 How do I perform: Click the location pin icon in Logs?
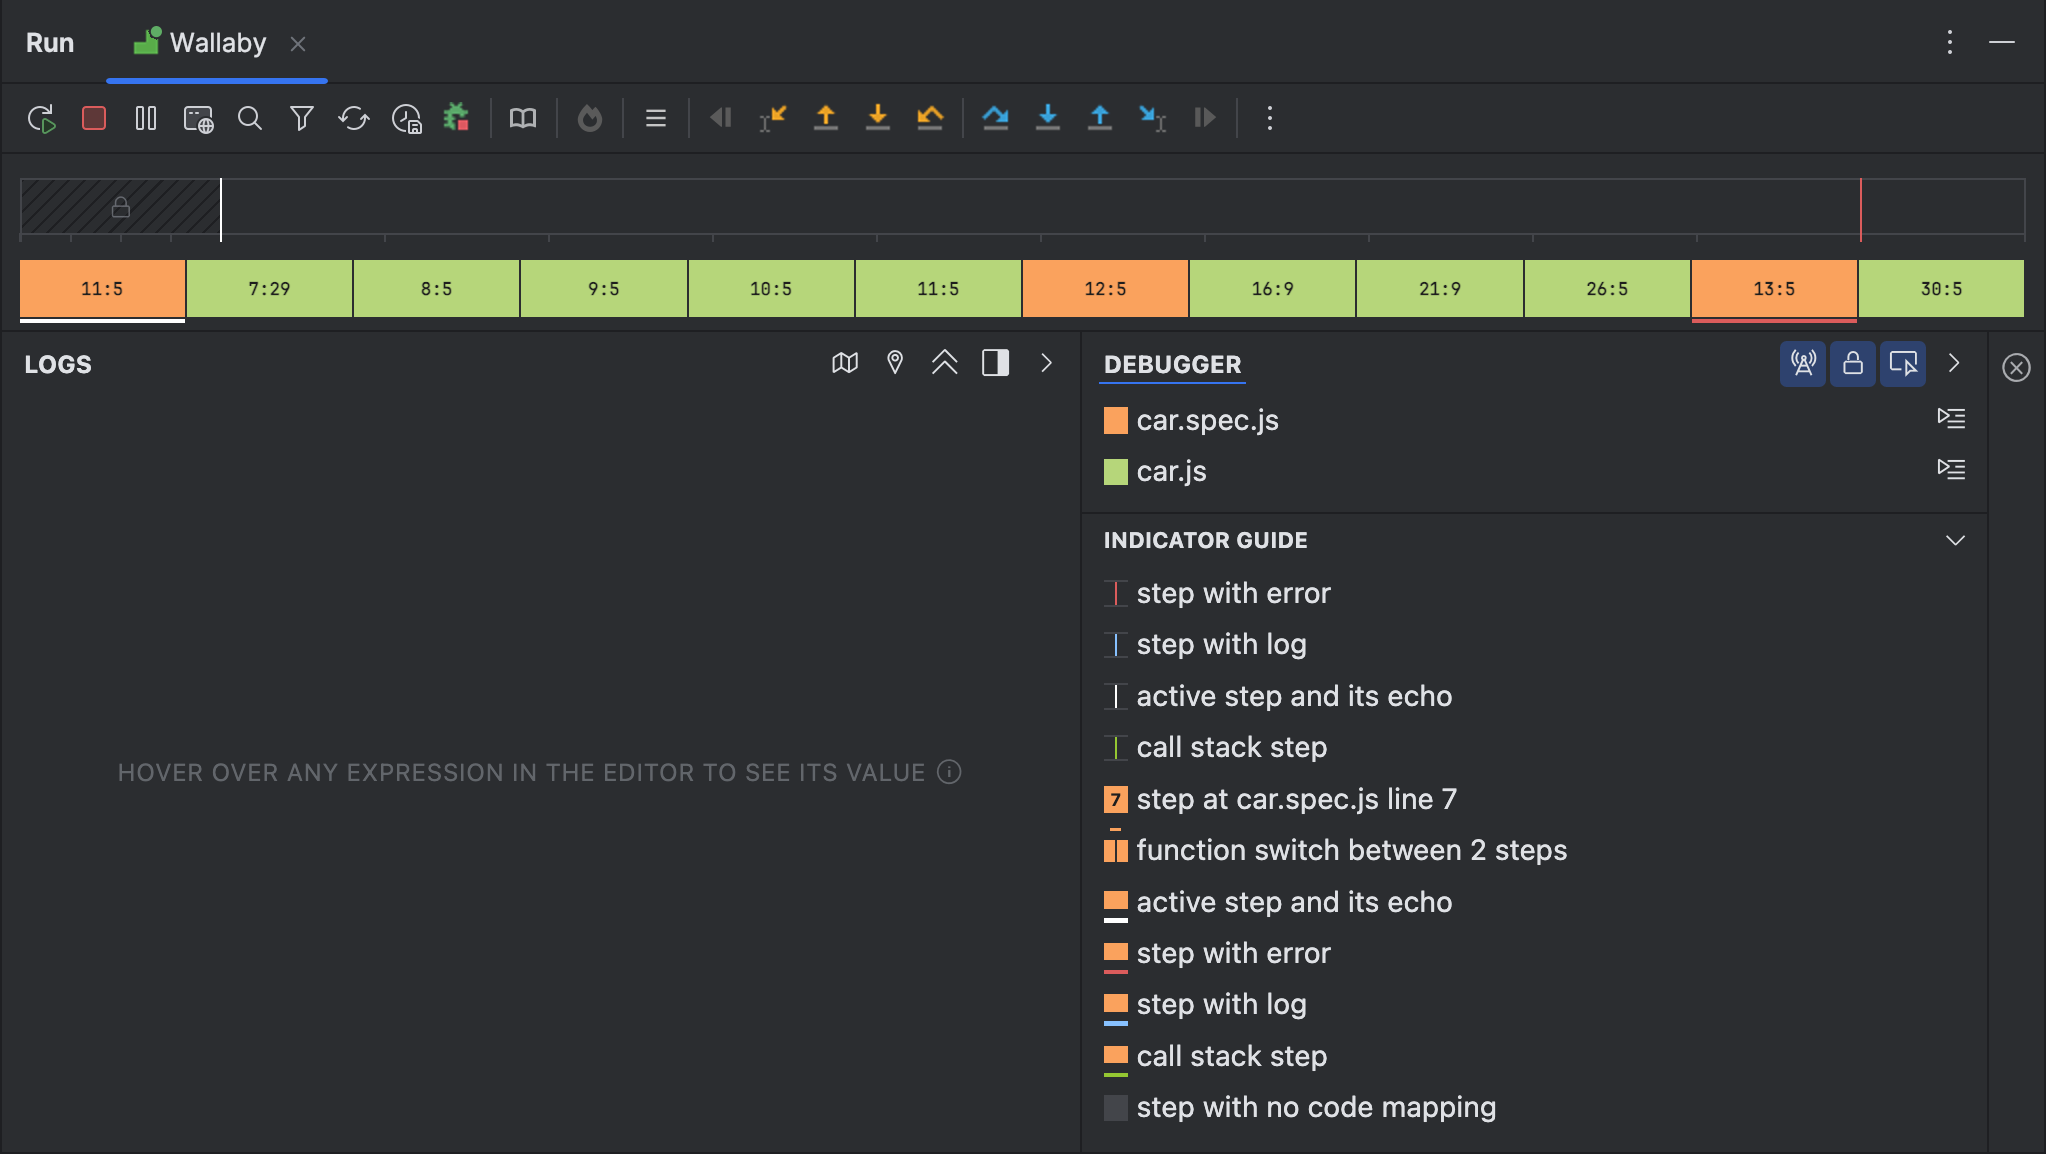click(x=895, y=363)
